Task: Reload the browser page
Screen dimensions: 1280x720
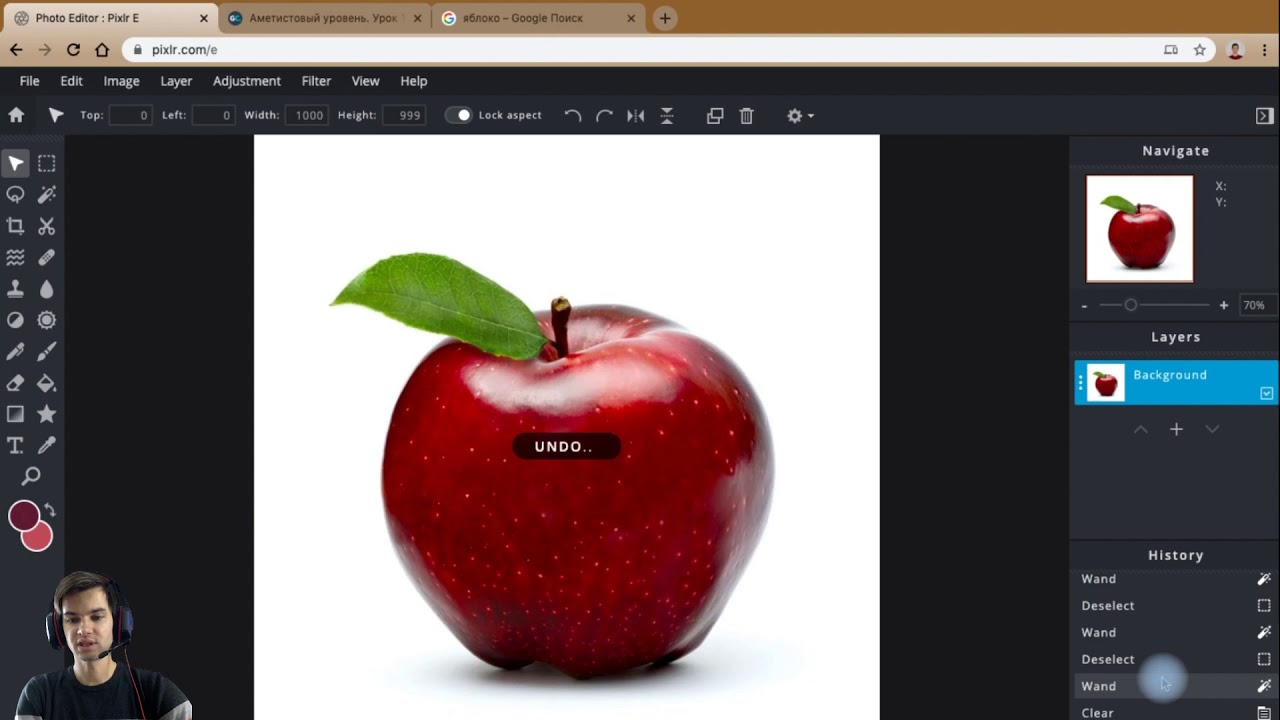Action: [73, 49]
